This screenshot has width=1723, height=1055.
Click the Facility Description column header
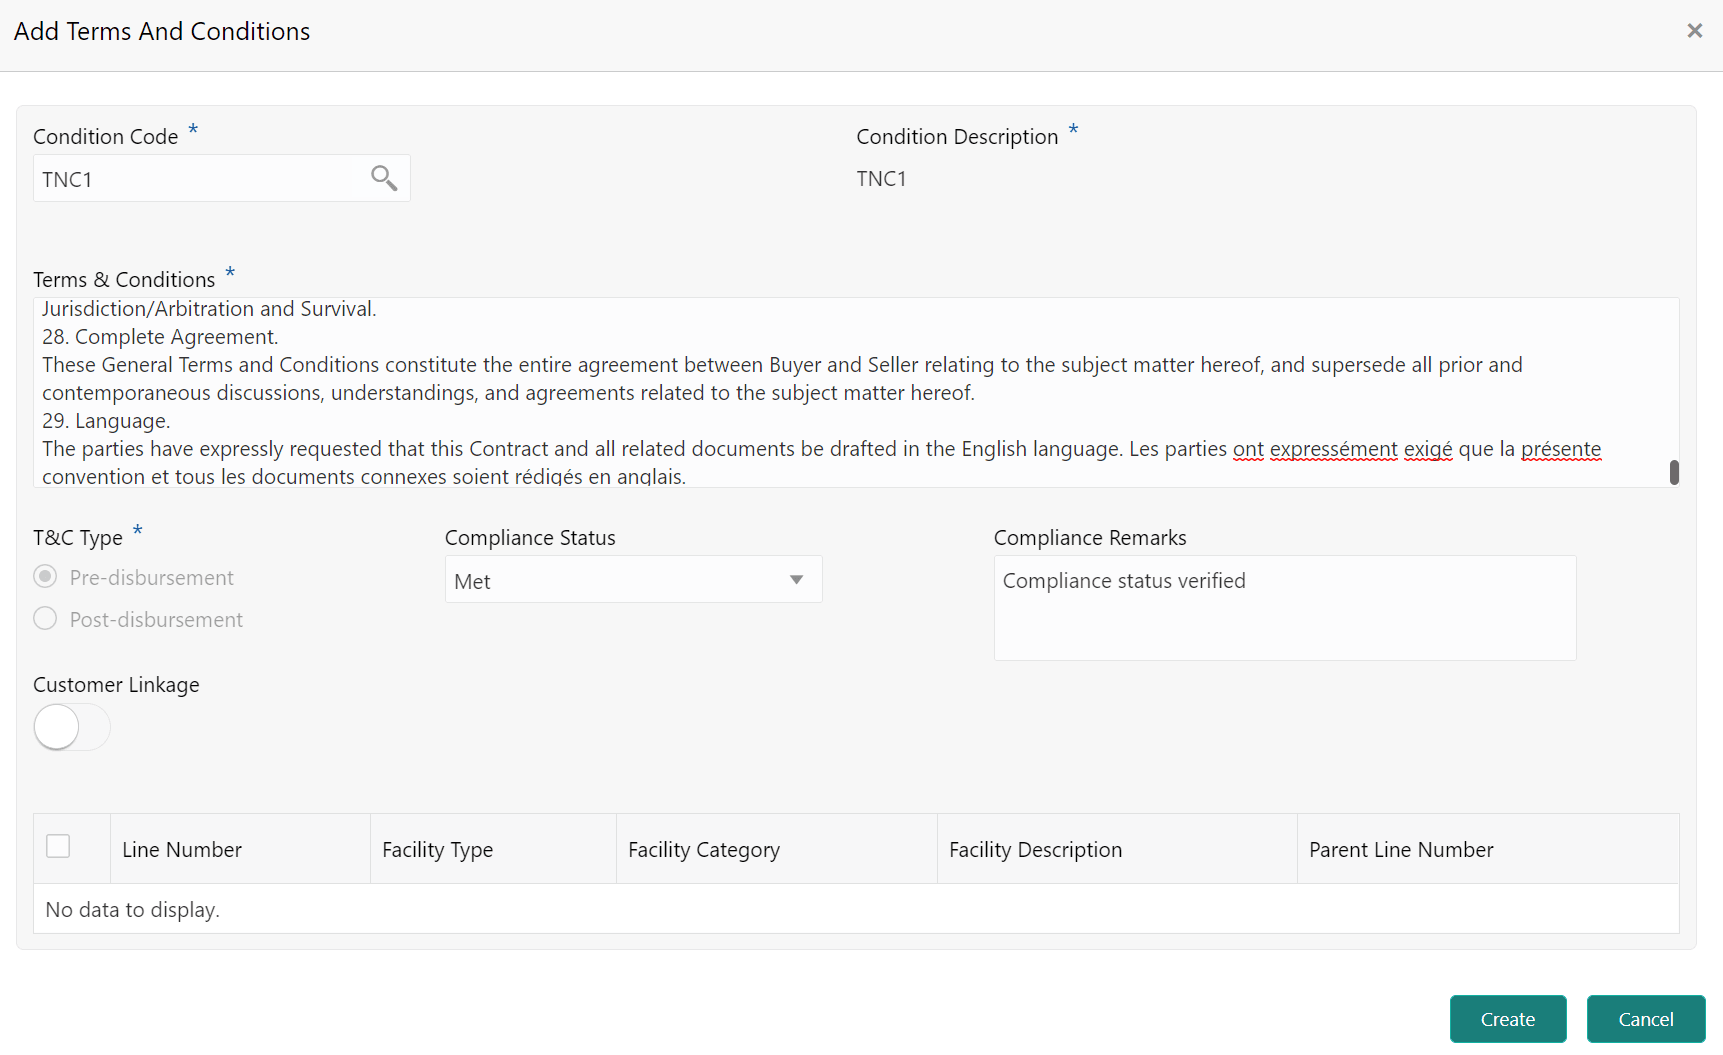(1035, 848)
